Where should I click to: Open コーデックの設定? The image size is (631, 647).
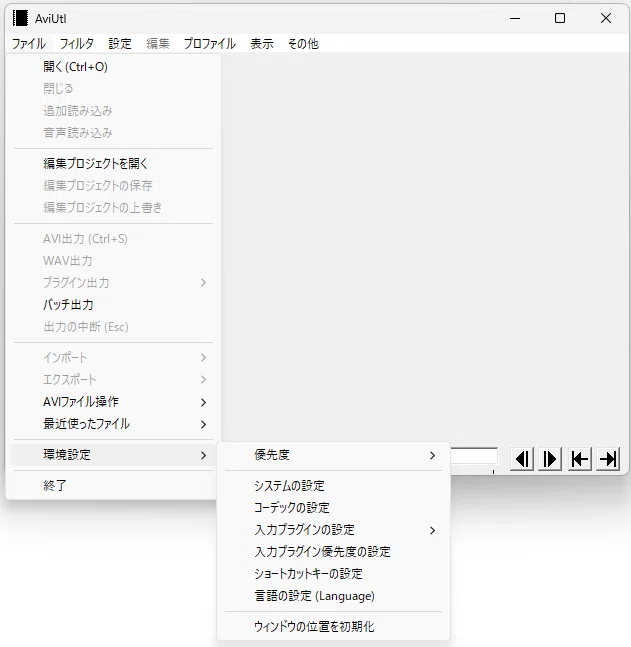[333, 508]
